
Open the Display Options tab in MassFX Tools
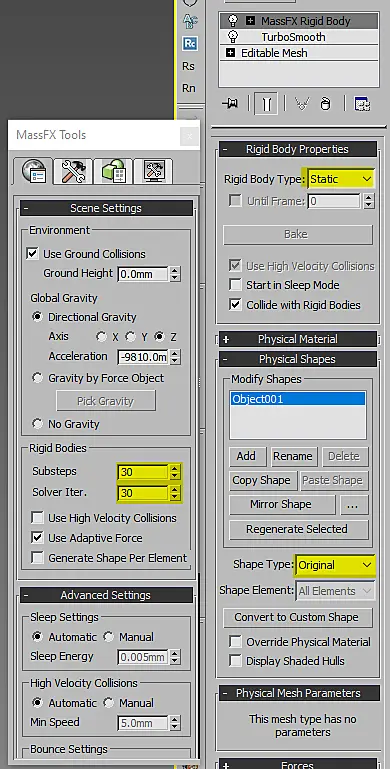(153, 171)
